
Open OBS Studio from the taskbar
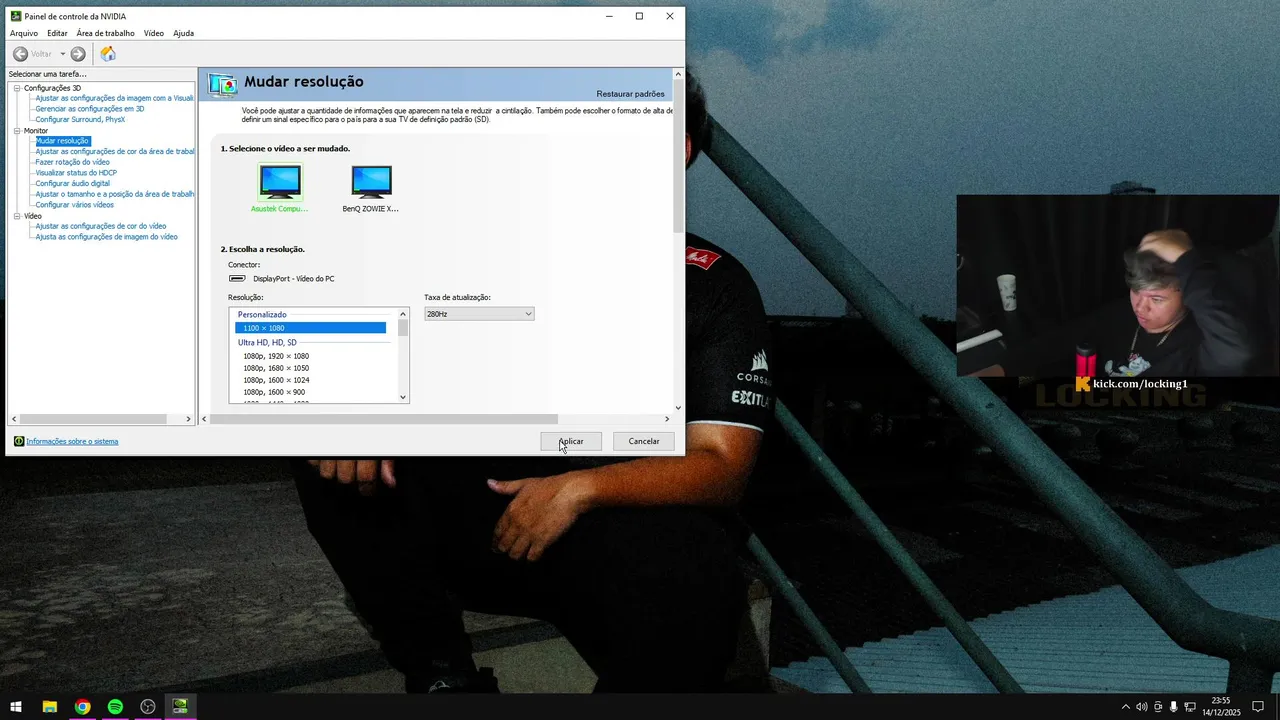click(148, 707)
